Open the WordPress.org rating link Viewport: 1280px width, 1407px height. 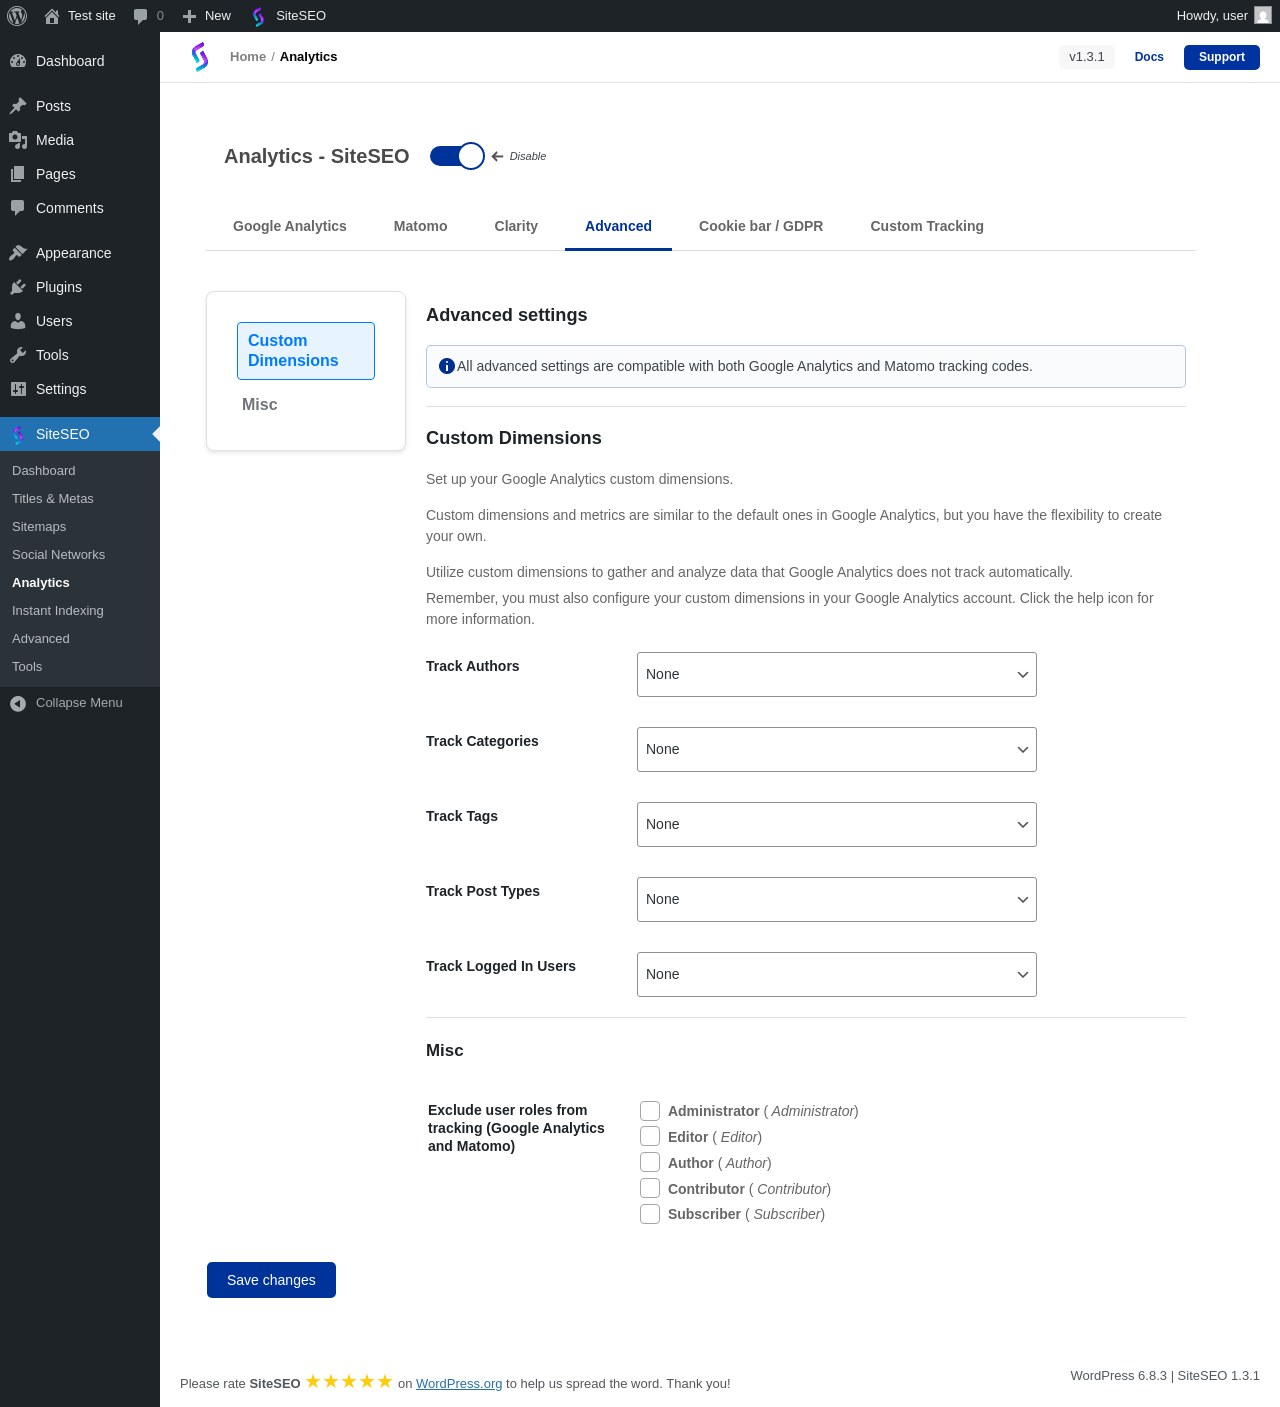click(x=459, y=1384)
